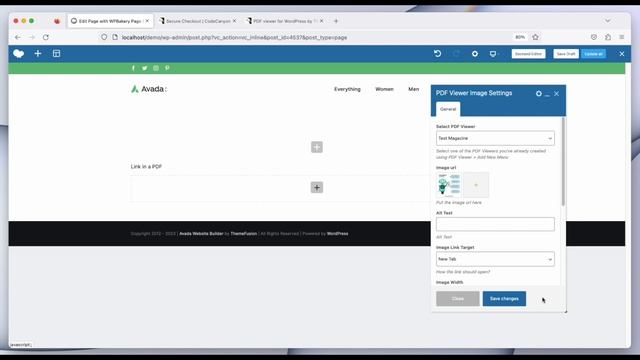Screen dimensions: 640x360
Task: Minimize the PDF Viewer Image Settings panel
Action: click(547, 94)
